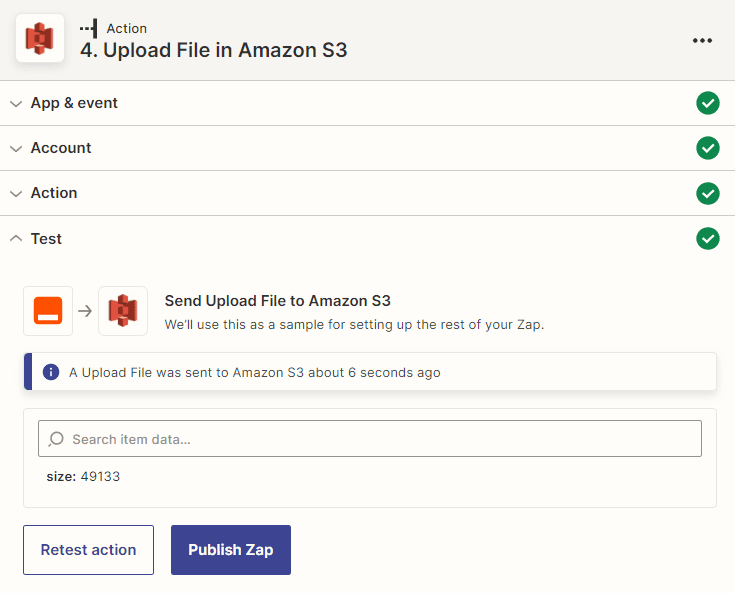The height and width of the screenshot is (593, 735).
Task: Click the Account section green checkmark
Action: point(708,148)
